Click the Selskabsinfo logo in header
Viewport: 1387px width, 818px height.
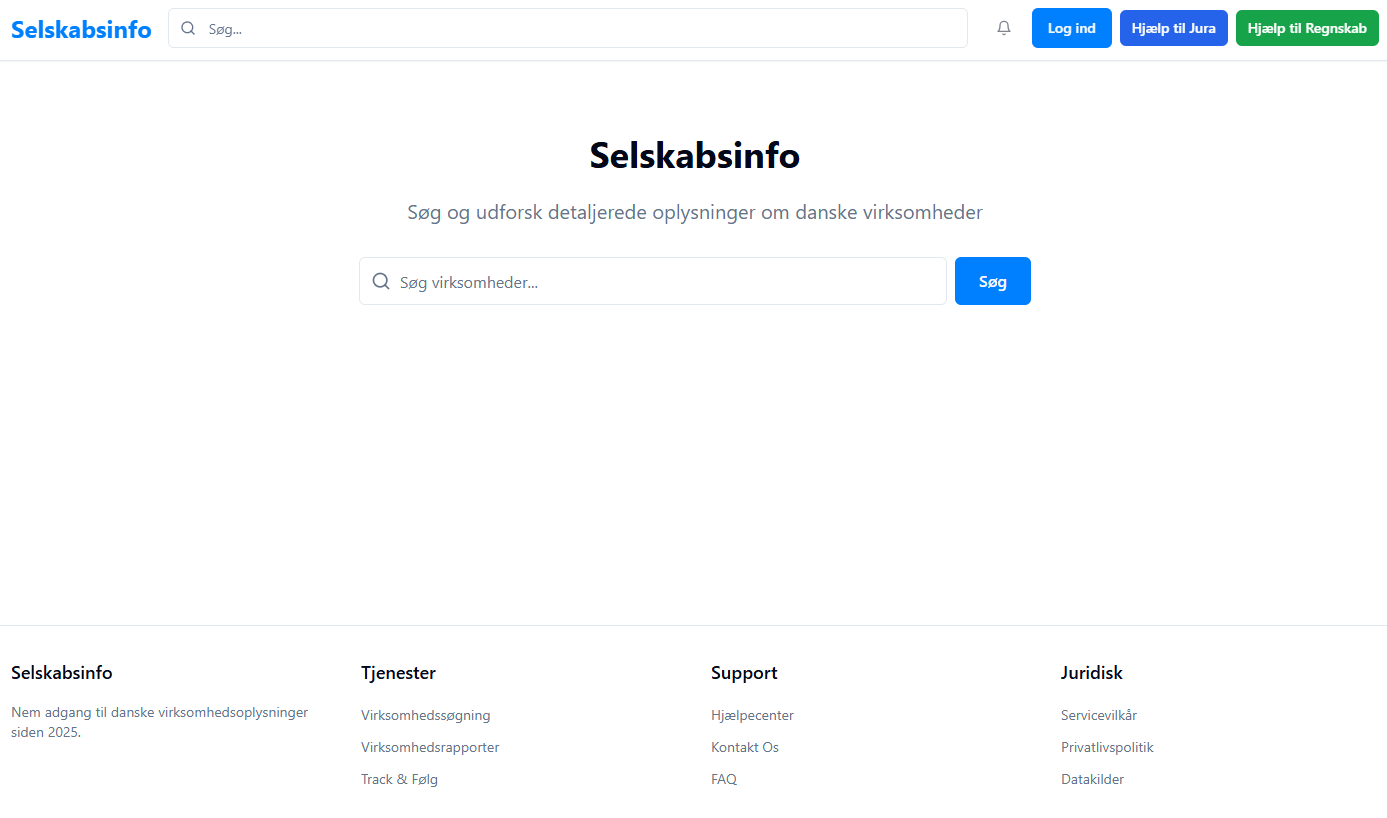click(x=81, y=29)
